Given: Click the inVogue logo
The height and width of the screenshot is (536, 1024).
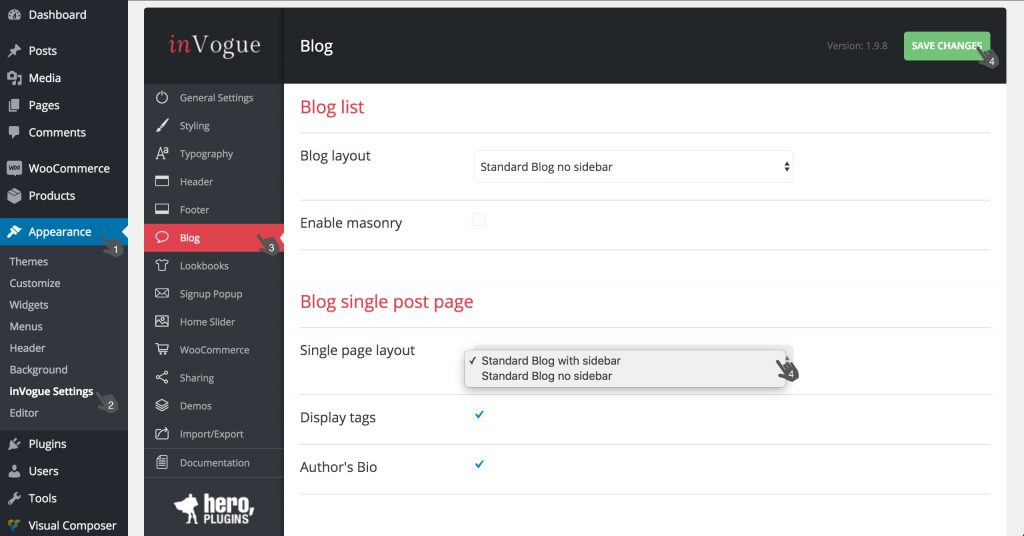Looking at the screenshot, I should [x=214, y=44].
